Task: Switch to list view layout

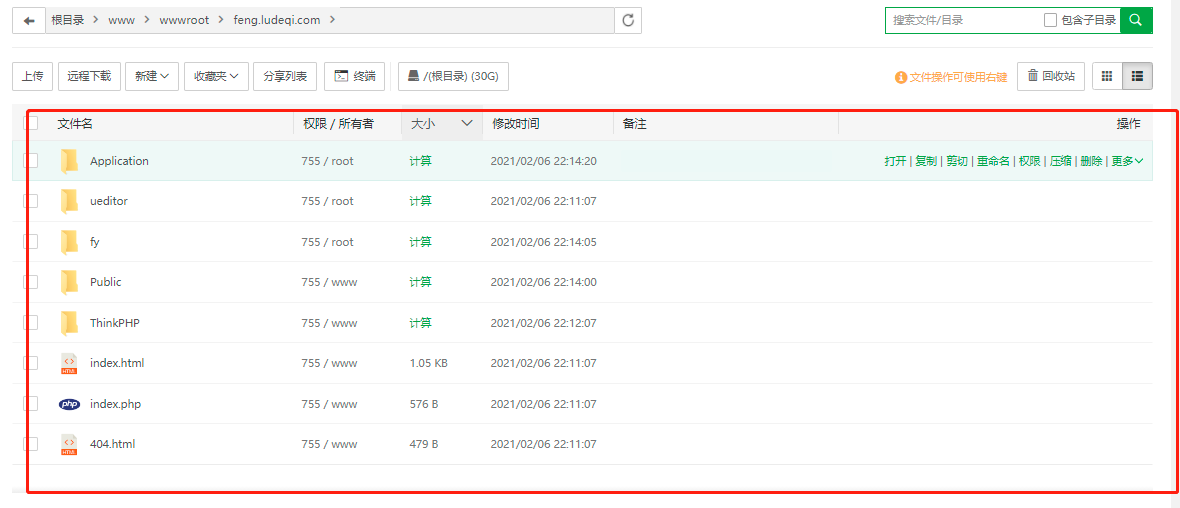Action: [1138, 76]
